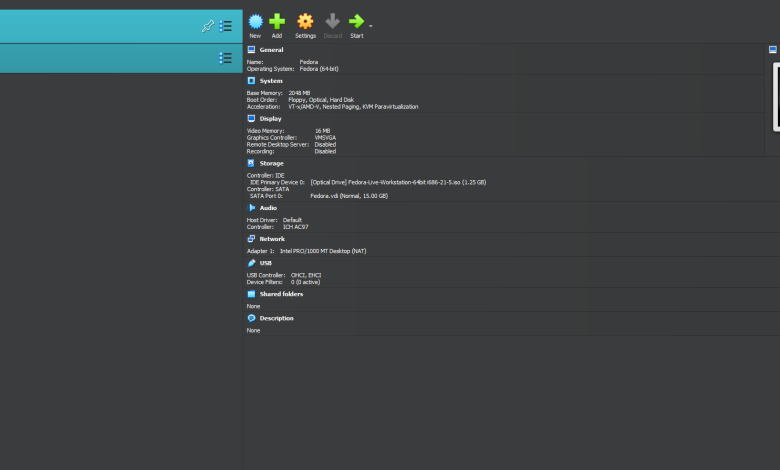Click the Preview panel monitor icon

(773, 50)
